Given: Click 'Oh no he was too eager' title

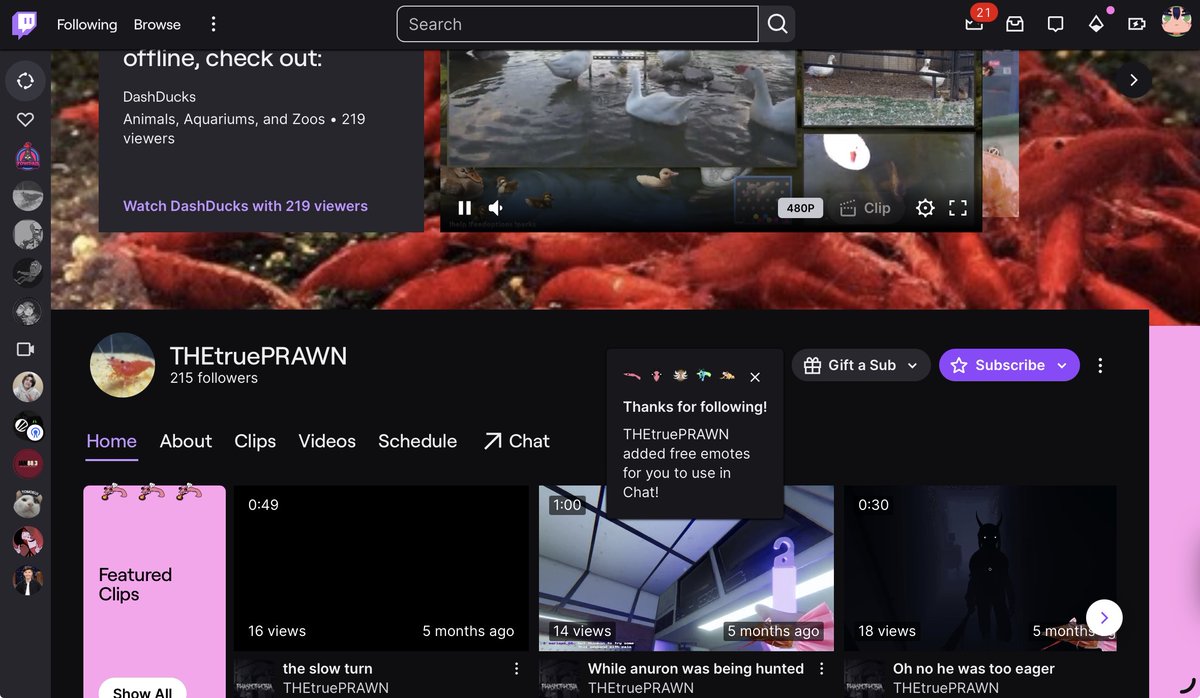Looking at the screenshot, I should [974, 668].
